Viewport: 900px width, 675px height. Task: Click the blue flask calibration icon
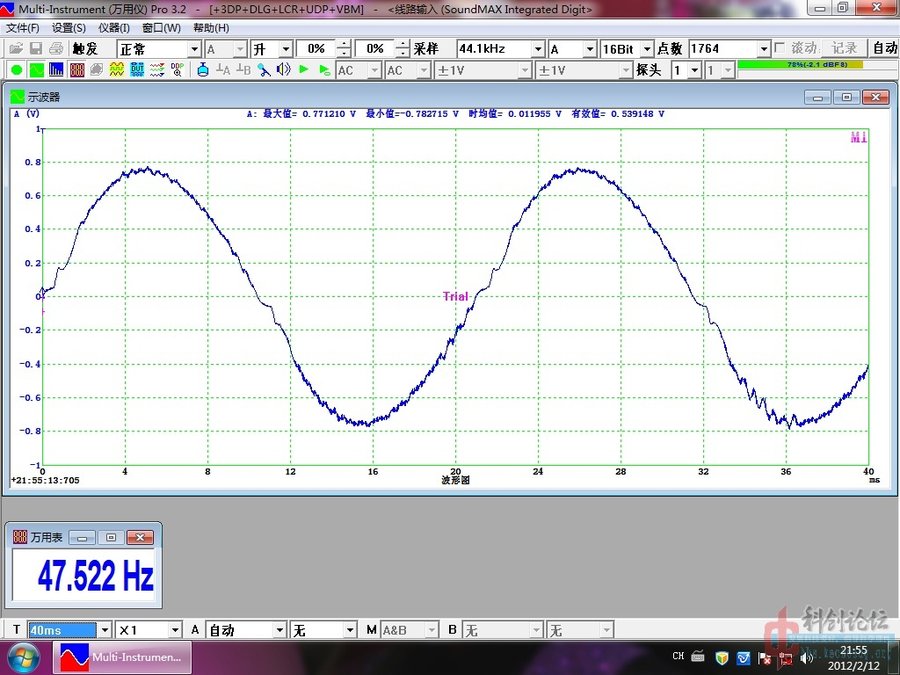(202, 70)
